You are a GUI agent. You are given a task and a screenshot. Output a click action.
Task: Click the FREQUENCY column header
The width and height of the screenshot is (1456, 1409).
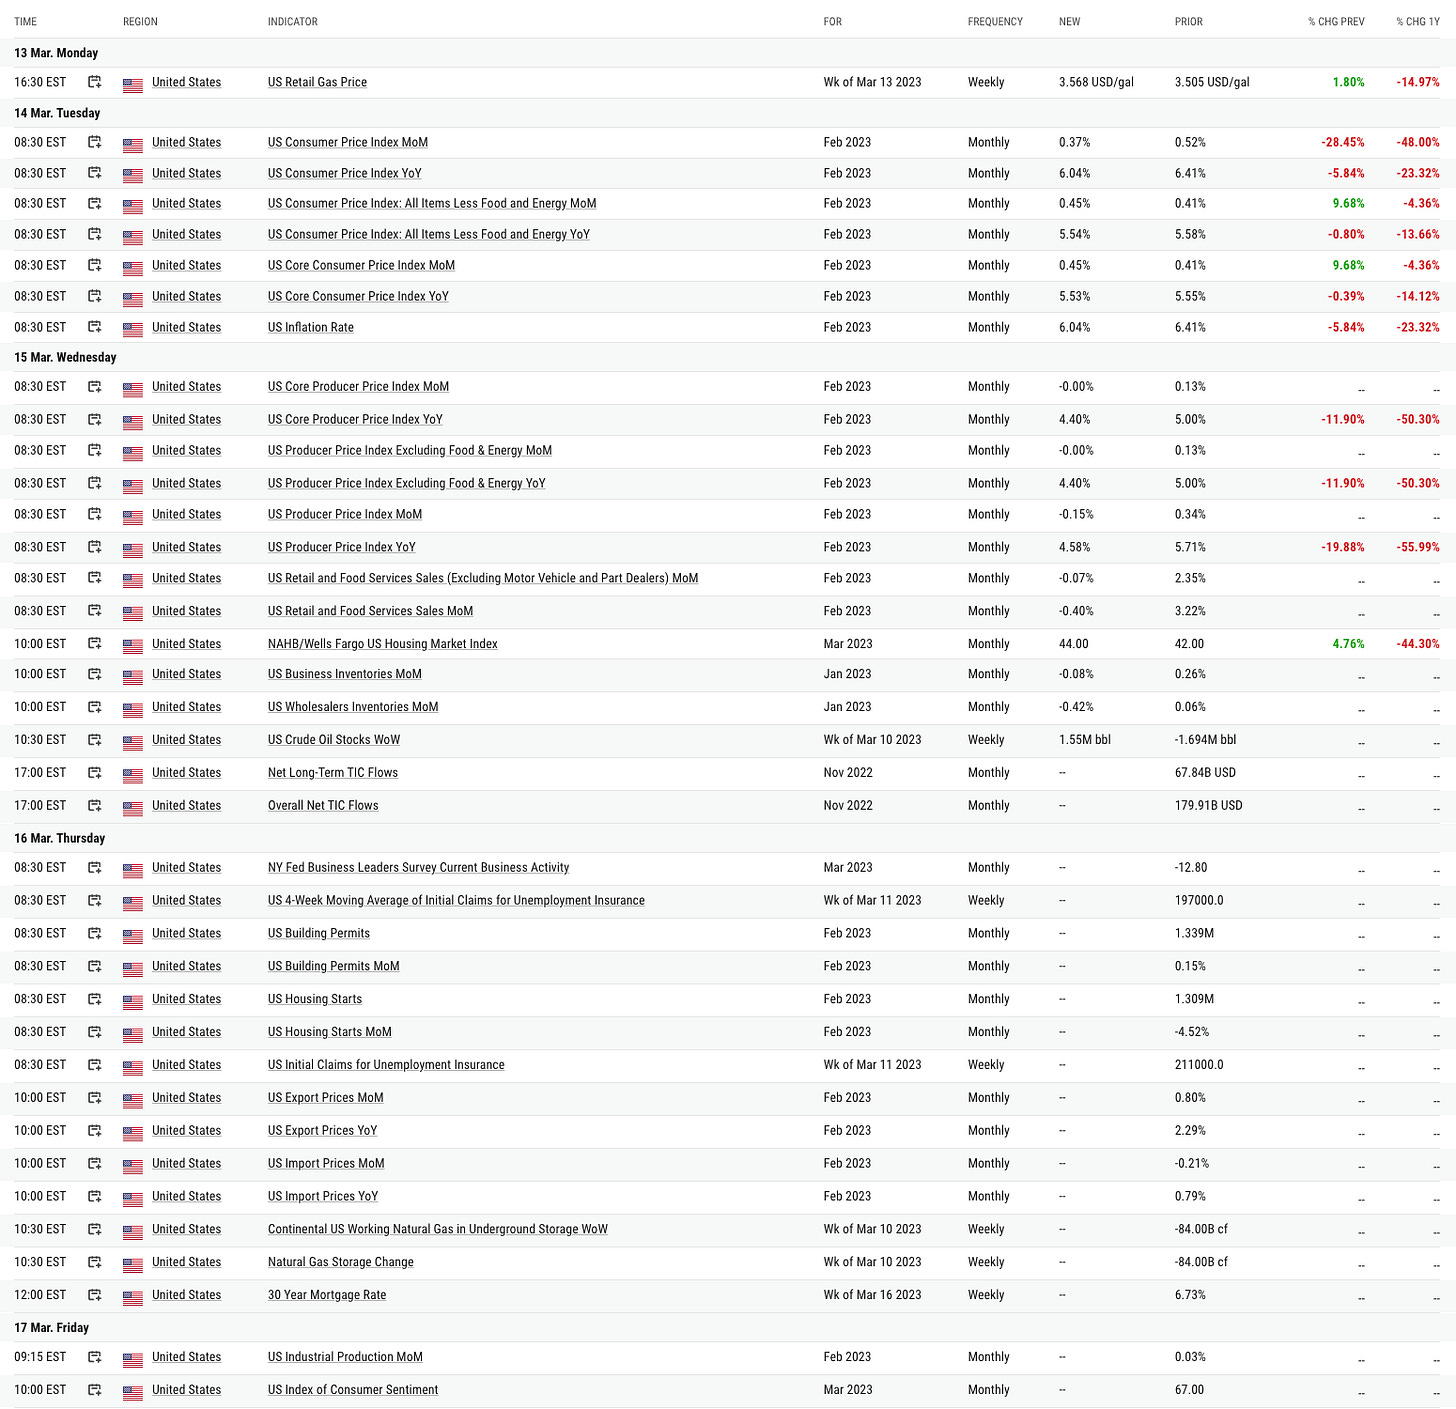pos(995,22)
